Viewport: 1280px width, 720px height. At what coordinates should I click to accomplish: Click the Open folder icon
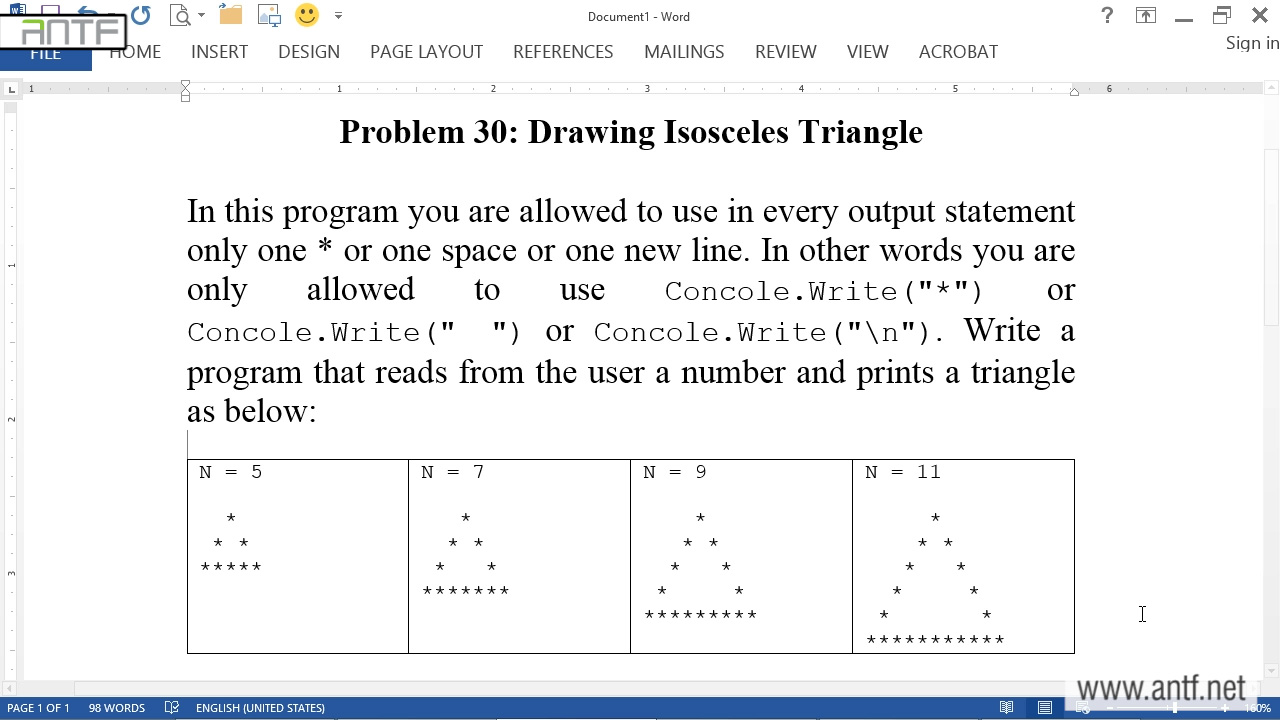tap(231, 15)
